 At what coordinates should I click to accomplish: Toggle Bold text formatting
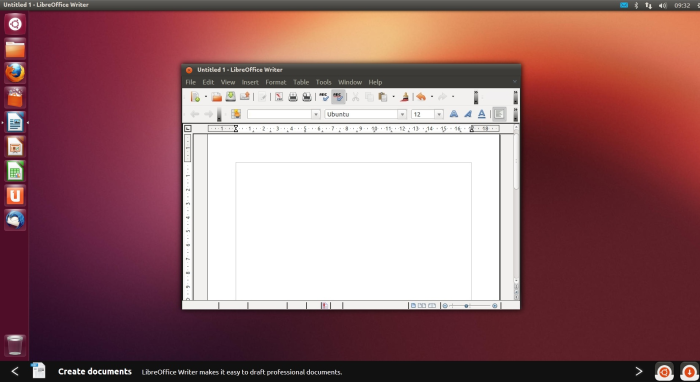(x=454, y=114)
